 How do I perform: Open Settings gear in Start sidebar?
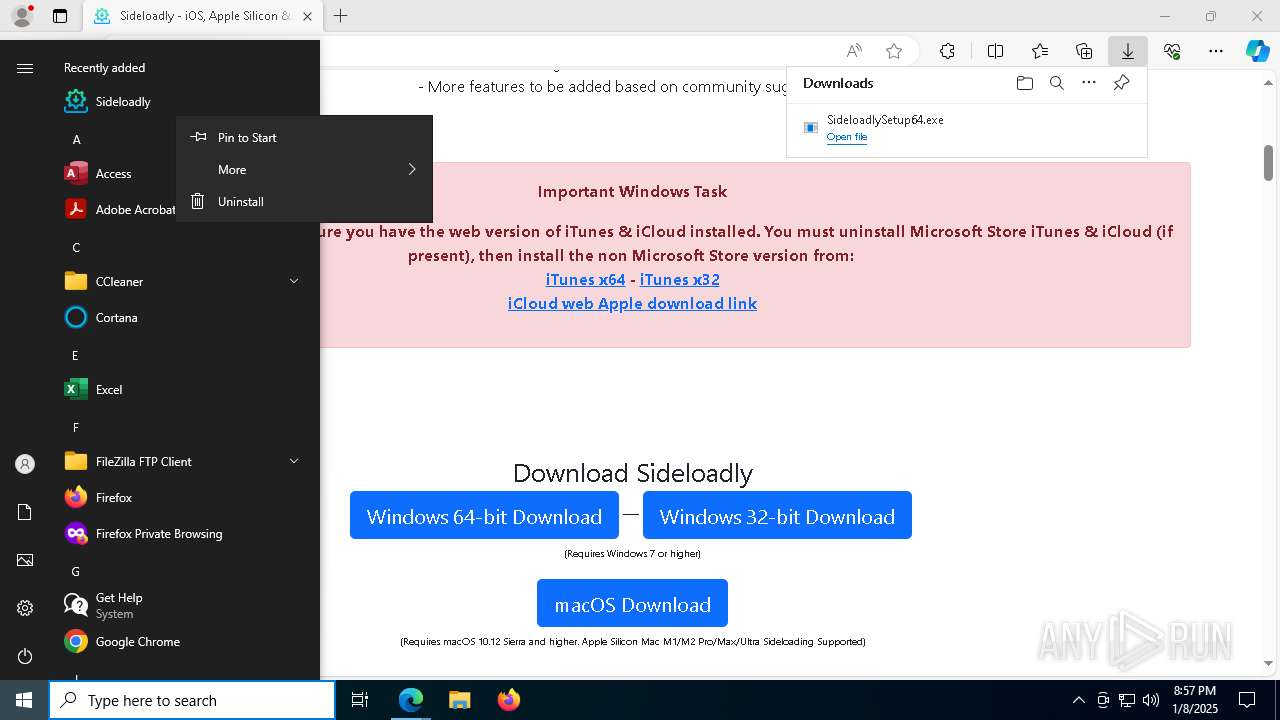(25, 608)
